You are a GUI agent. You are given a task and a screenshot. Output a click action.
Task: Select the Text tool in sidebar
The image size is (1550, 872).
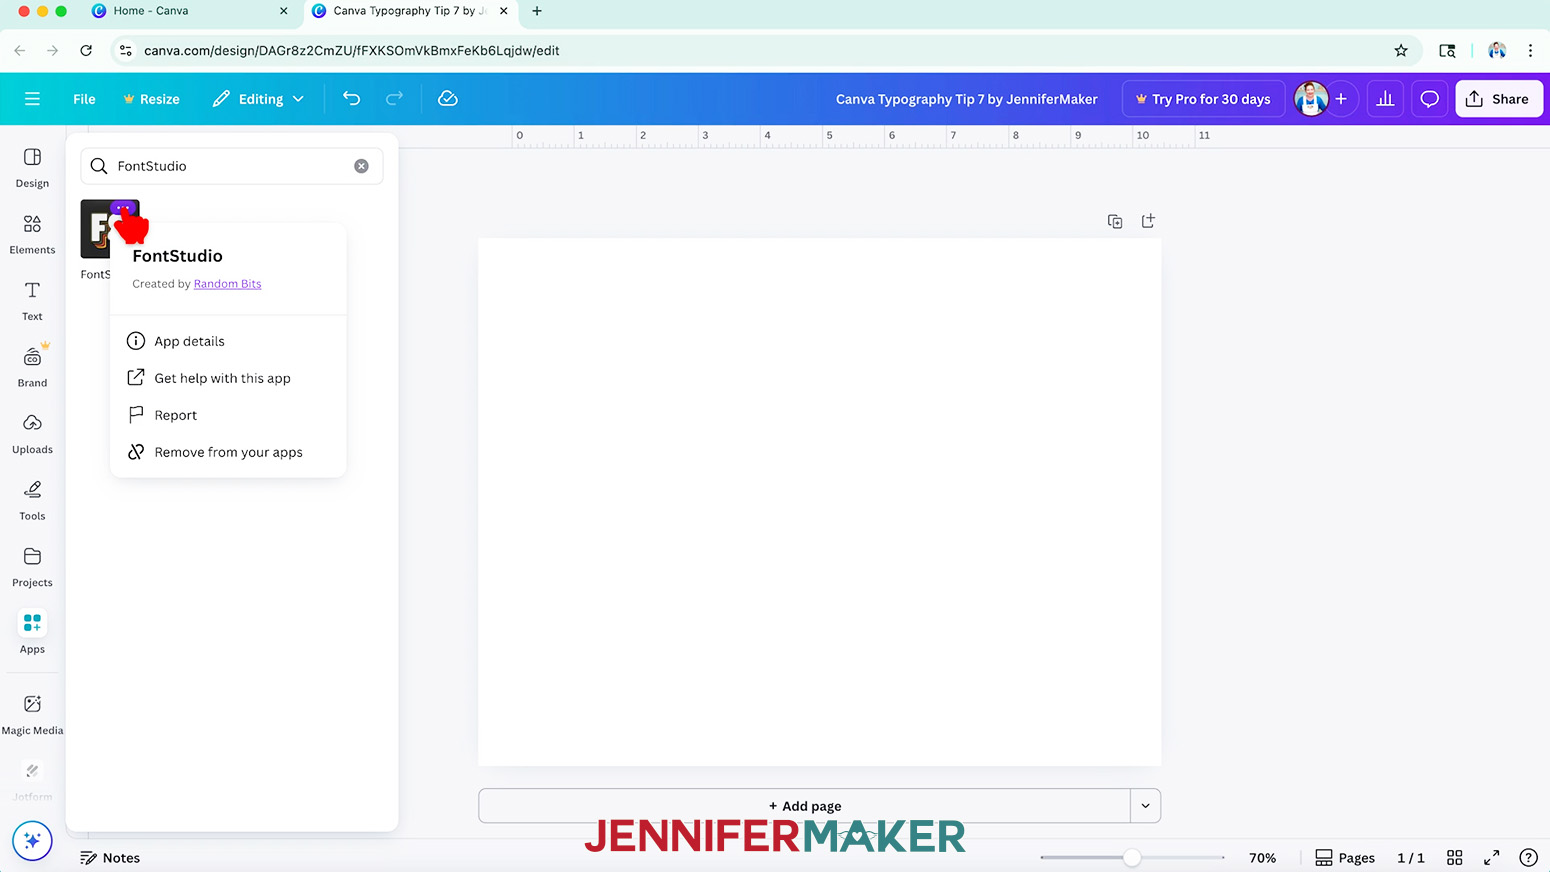[x=32, y=301]
